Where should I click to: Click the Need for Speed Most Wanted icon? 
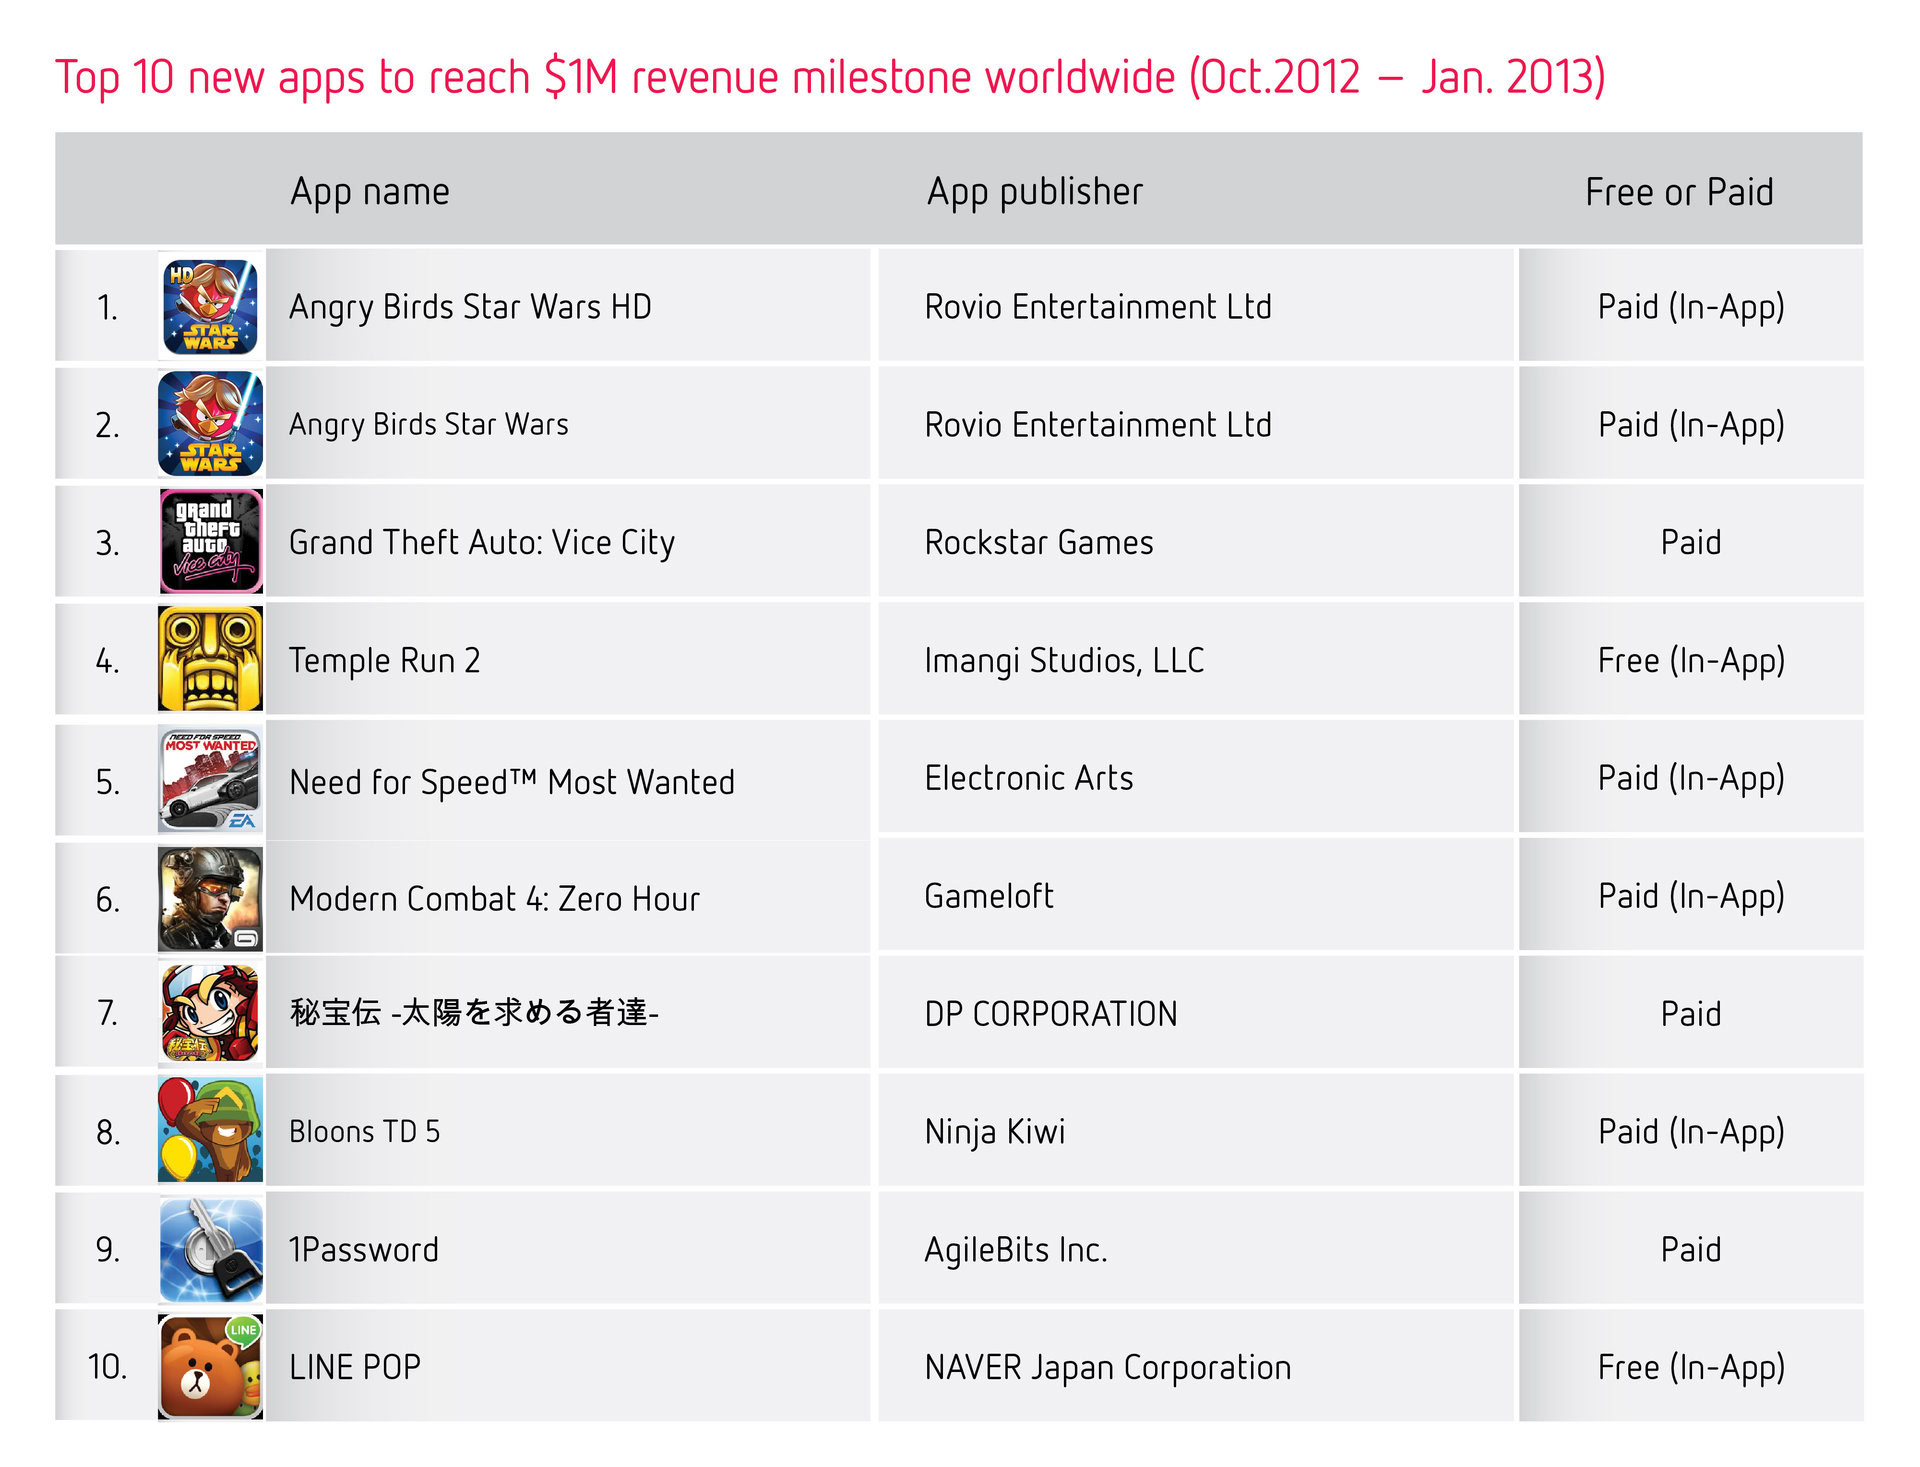coord(210,779)
